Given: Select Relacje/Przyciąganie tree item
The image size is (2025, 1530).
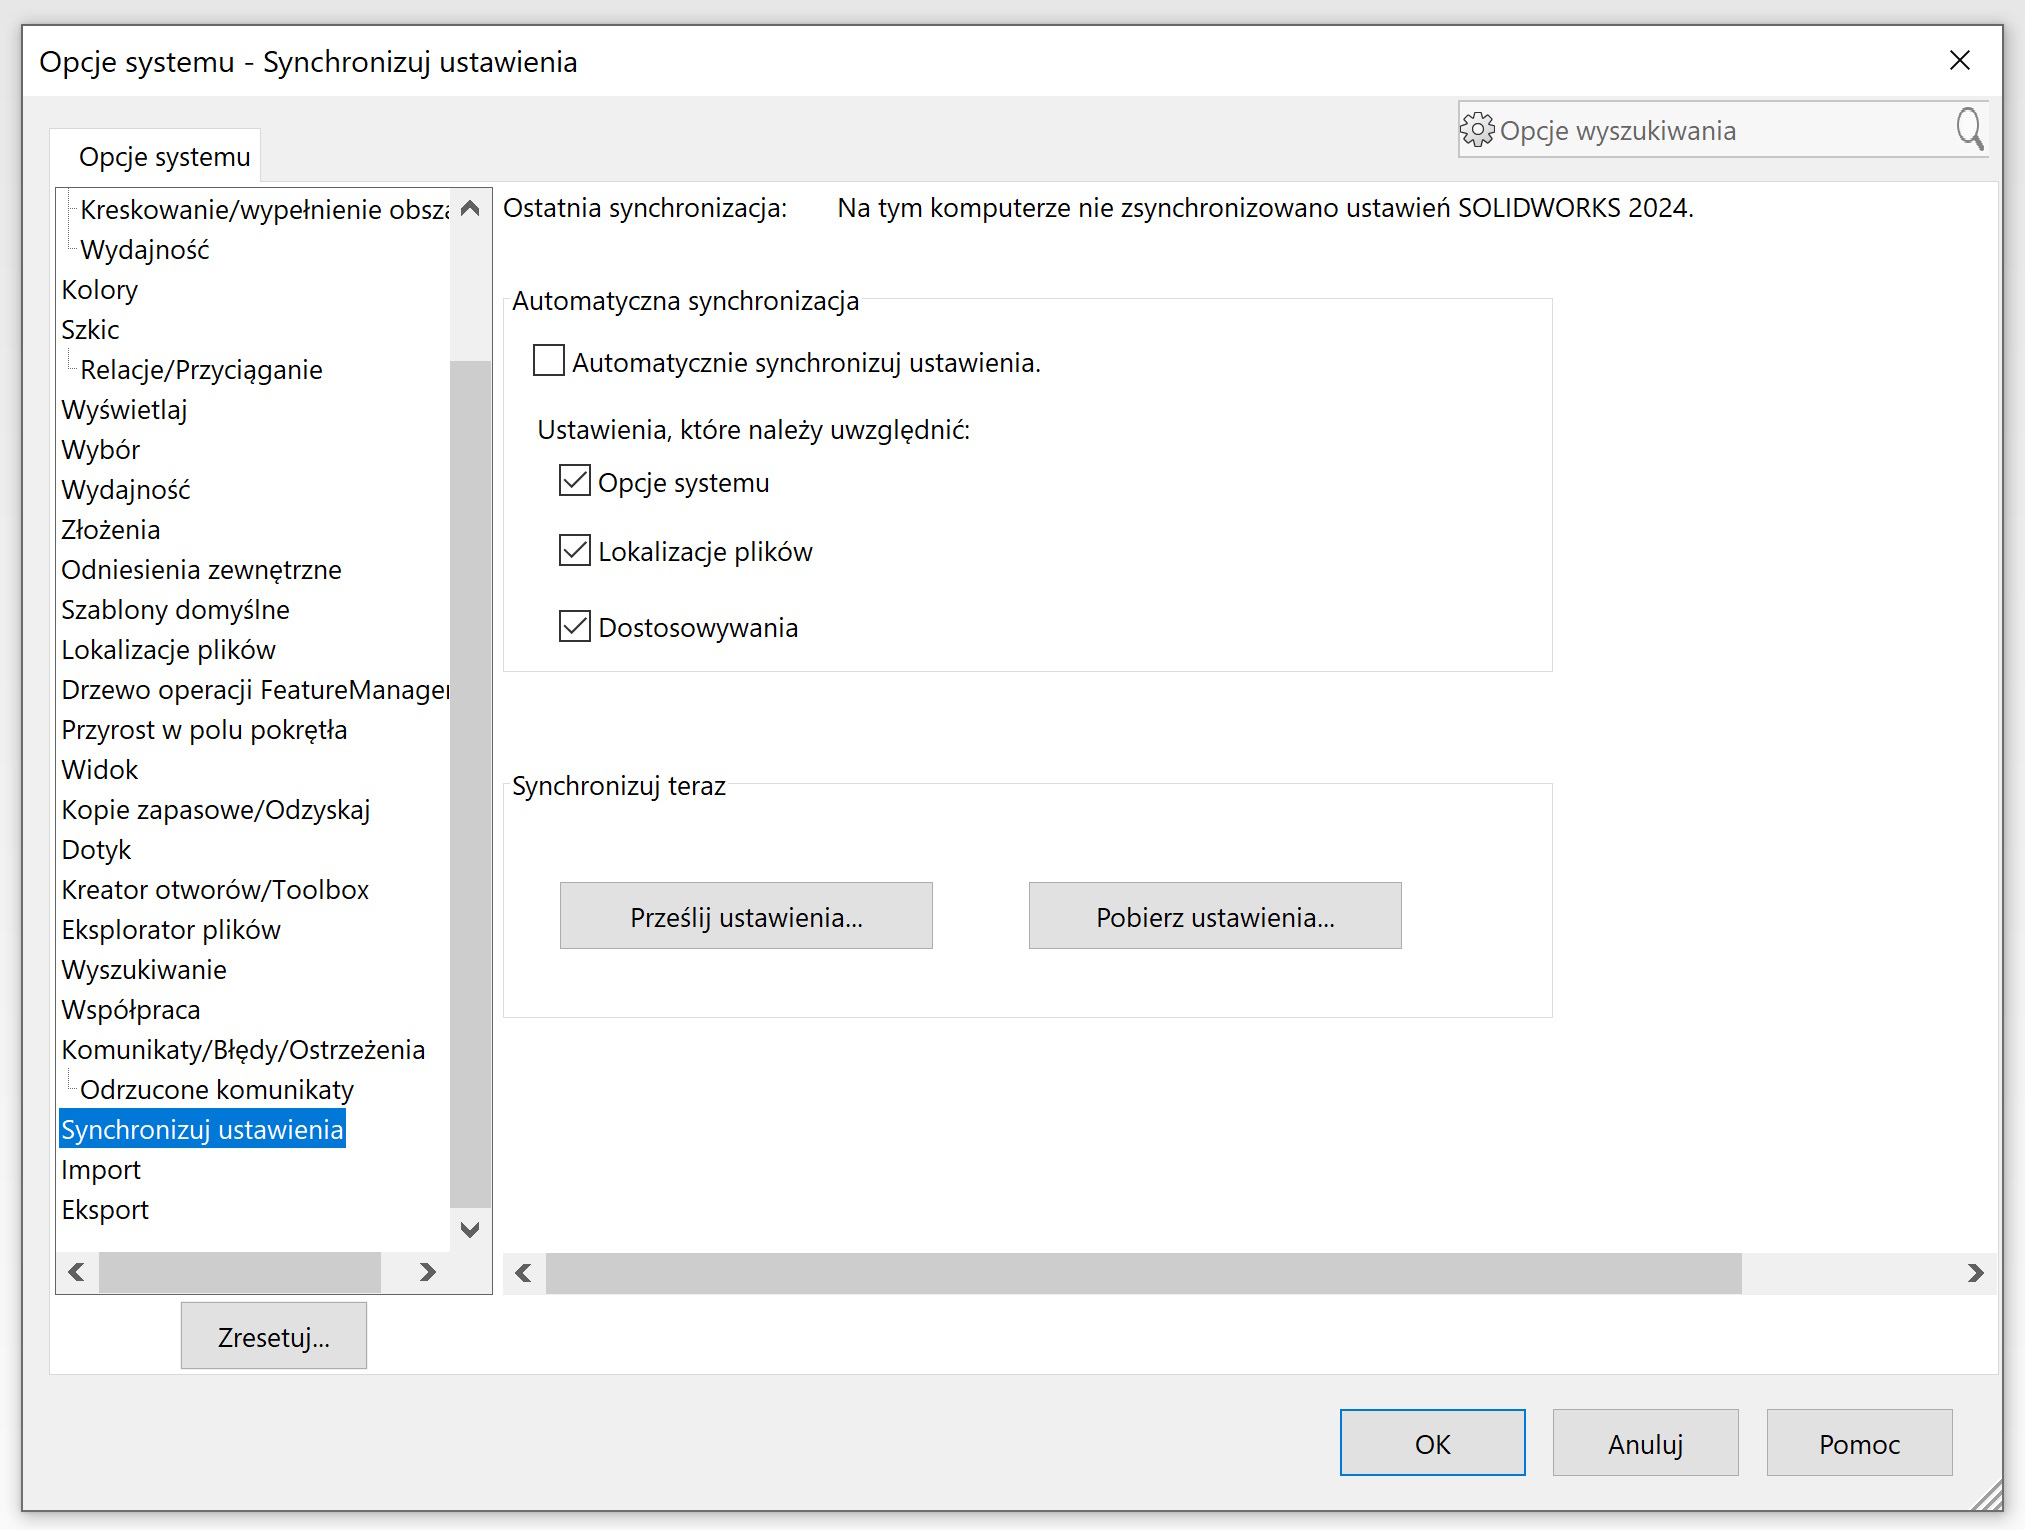Looking at the screenshot, I should [201, 369].
